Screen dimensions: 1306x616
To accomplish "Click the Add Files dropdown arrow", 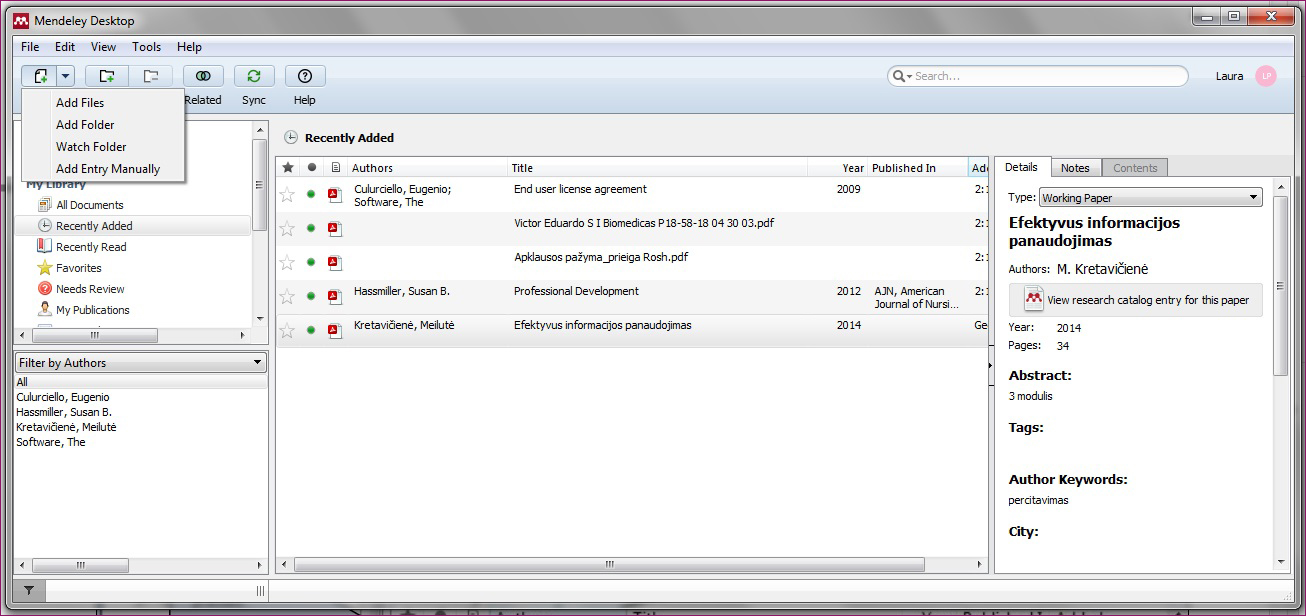I will tap(66, 76).
